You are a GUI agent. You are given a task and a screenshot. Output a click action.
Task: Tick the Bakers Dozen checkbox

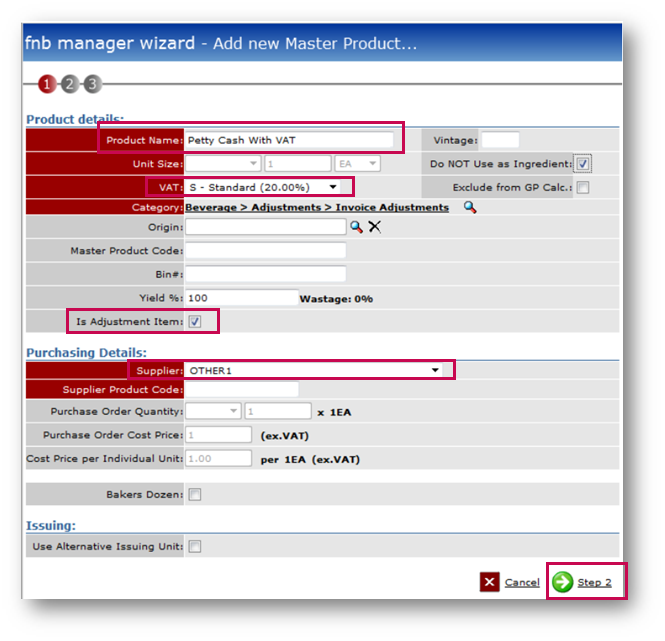pos(195,494)
